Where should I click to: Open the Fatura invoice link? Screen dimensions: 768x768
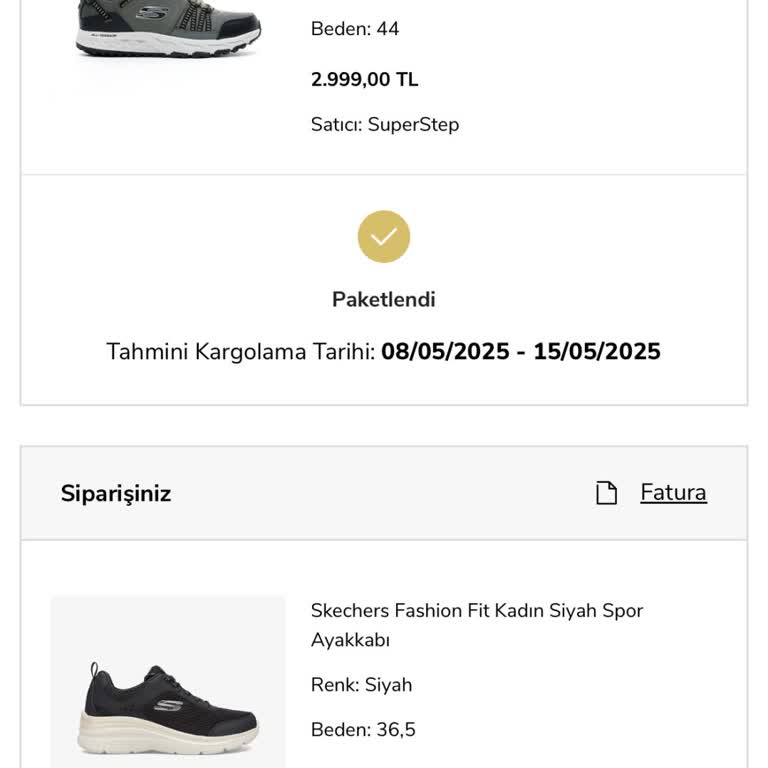pyautogui.click(x=673, y=493)
